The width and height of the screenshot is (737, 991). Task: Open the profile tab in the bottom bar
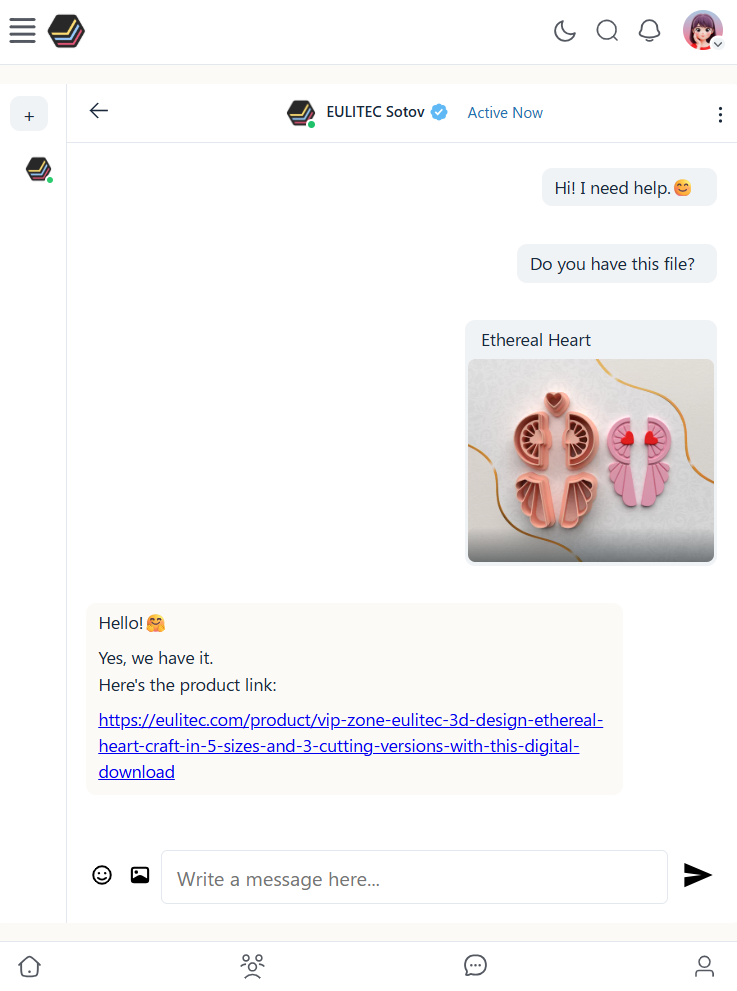pyautogui.click(x=705, y=966)
